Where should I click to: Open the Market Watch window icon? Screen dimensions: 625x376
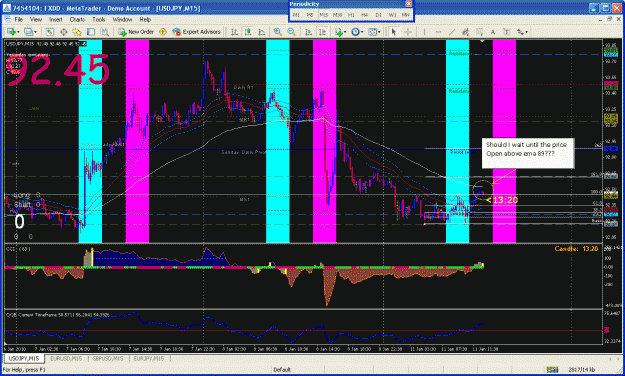pyautogui.click(x=49, y=32)
